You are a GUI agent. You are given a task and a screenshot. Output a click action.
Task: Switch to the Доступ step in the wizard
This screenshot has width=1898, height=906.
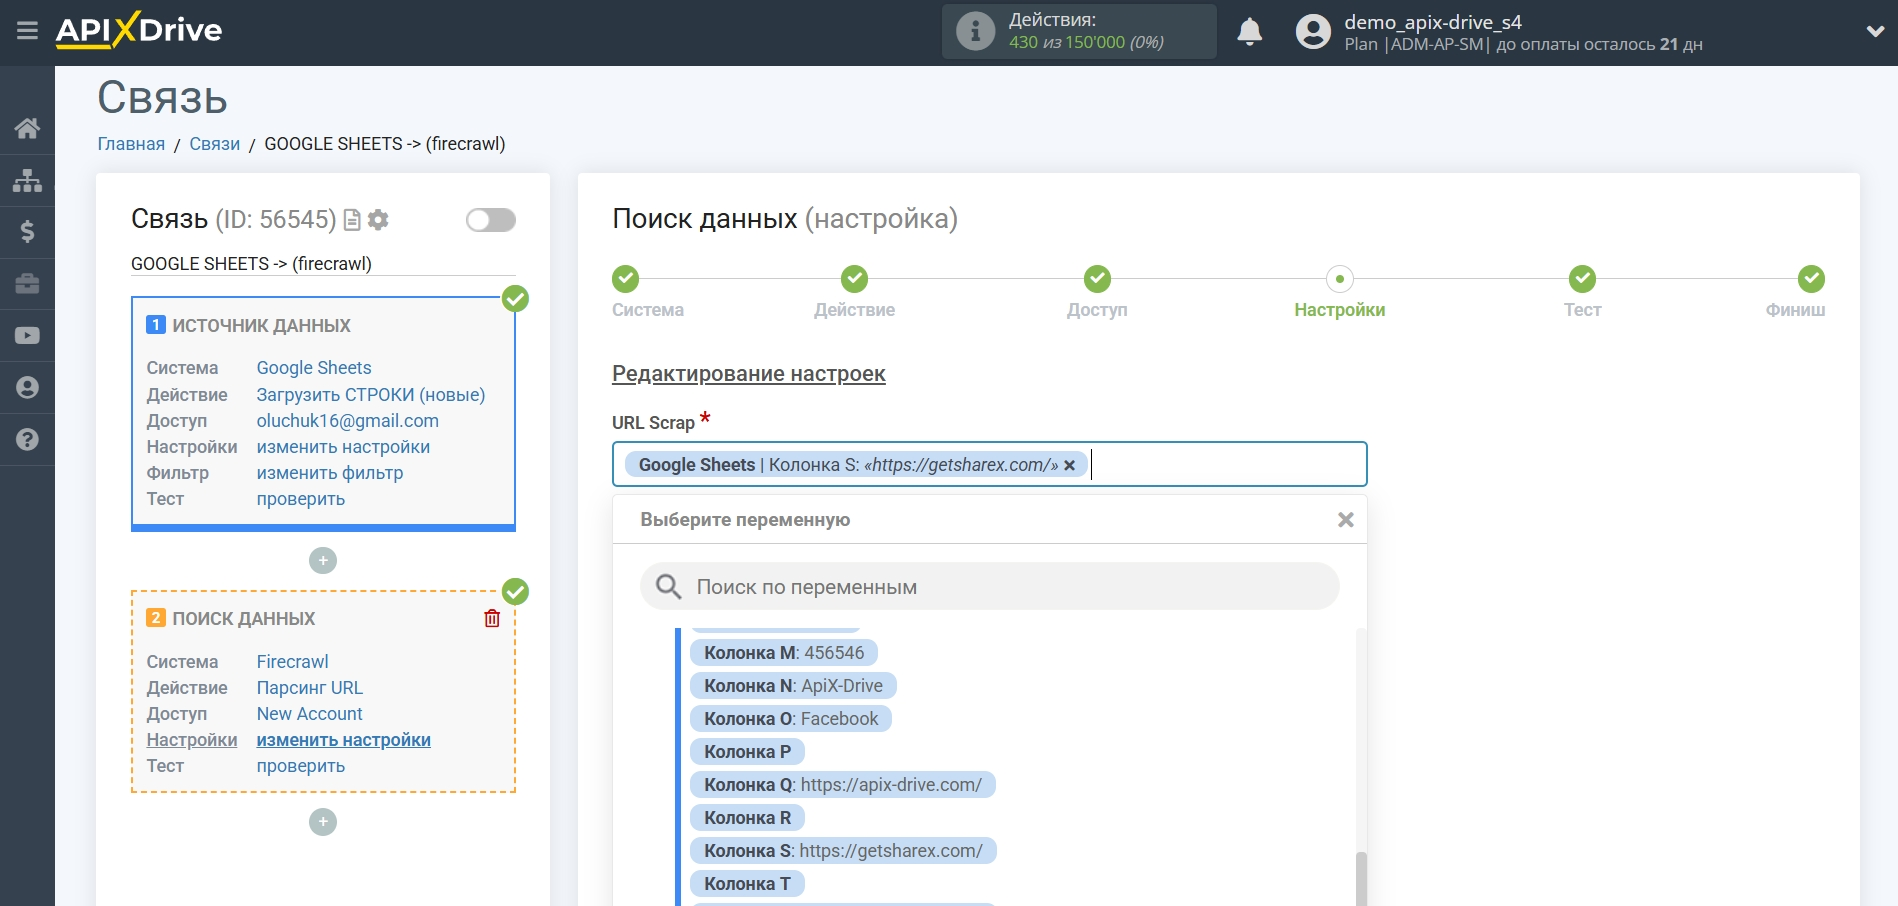(1097, 280)
